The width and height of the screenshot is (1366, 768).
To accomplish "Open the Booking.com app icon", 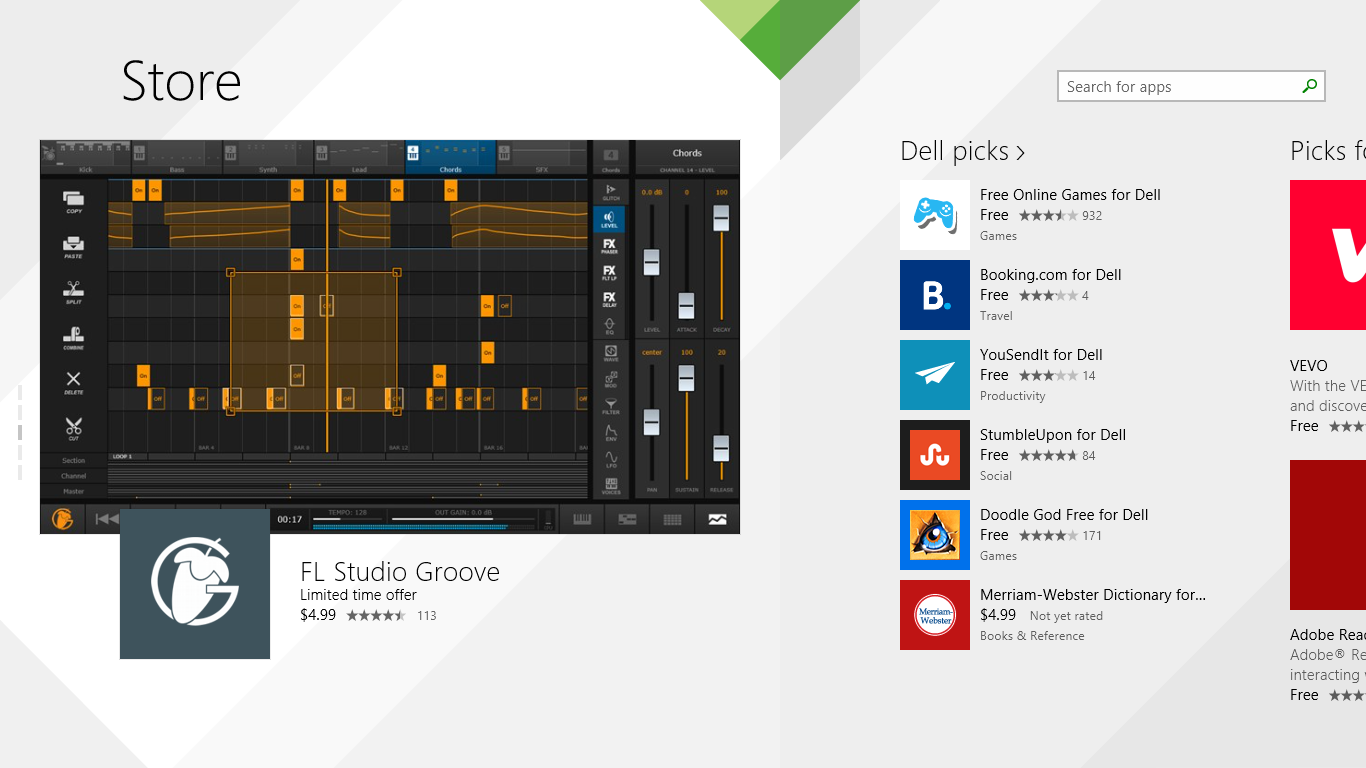I will [935, 295].
